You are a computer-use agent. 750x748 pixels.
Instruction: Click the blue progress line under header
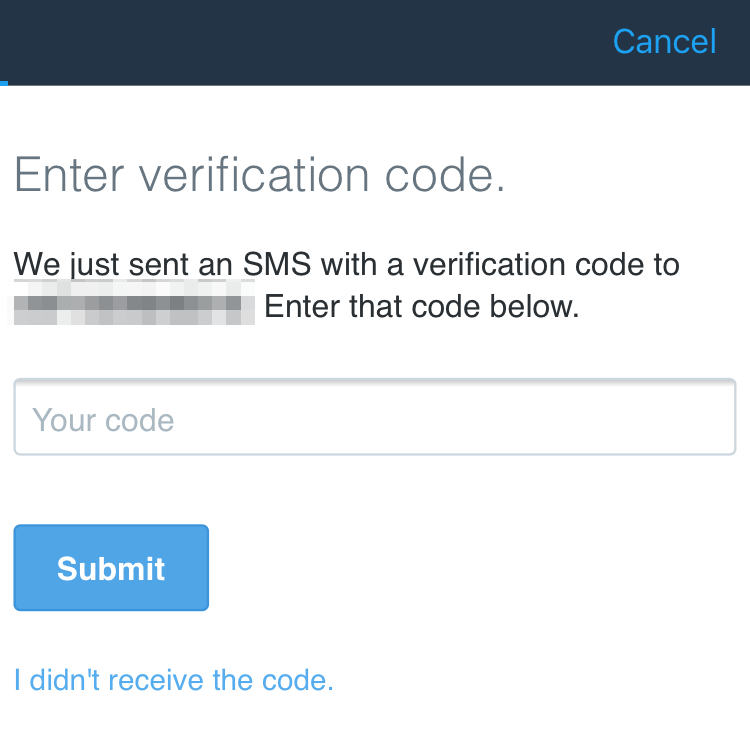click(4, 83)
